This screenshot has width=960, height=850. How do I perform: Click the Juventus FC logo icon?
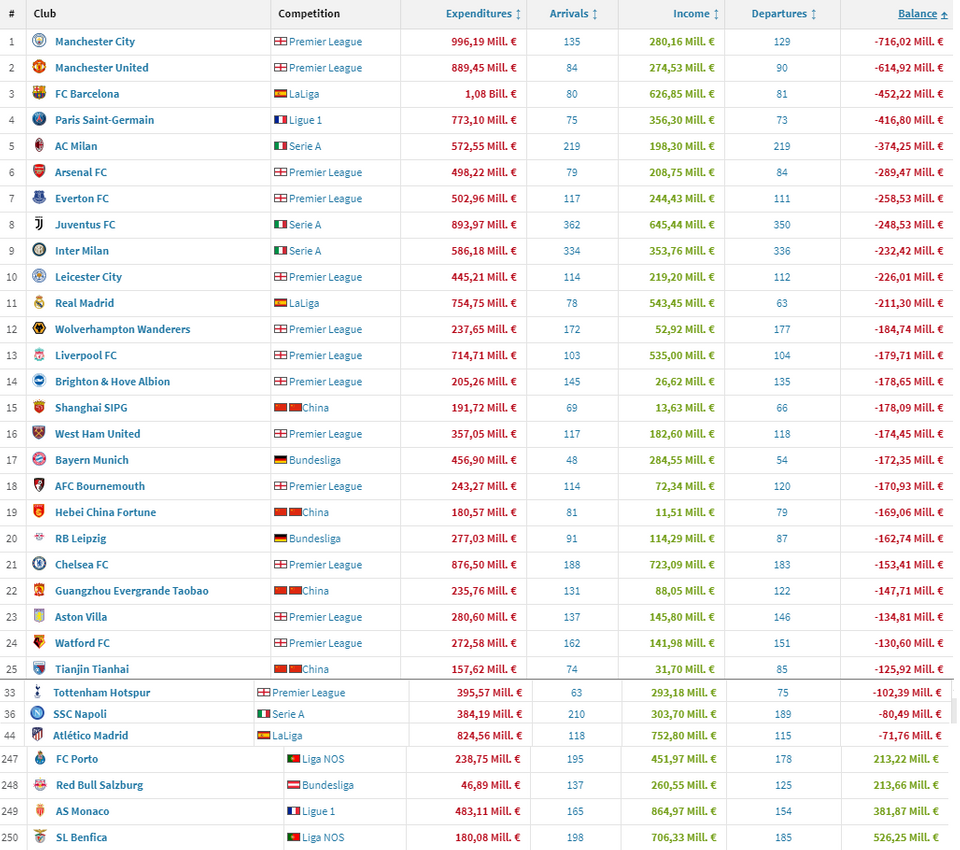(39, 224)
